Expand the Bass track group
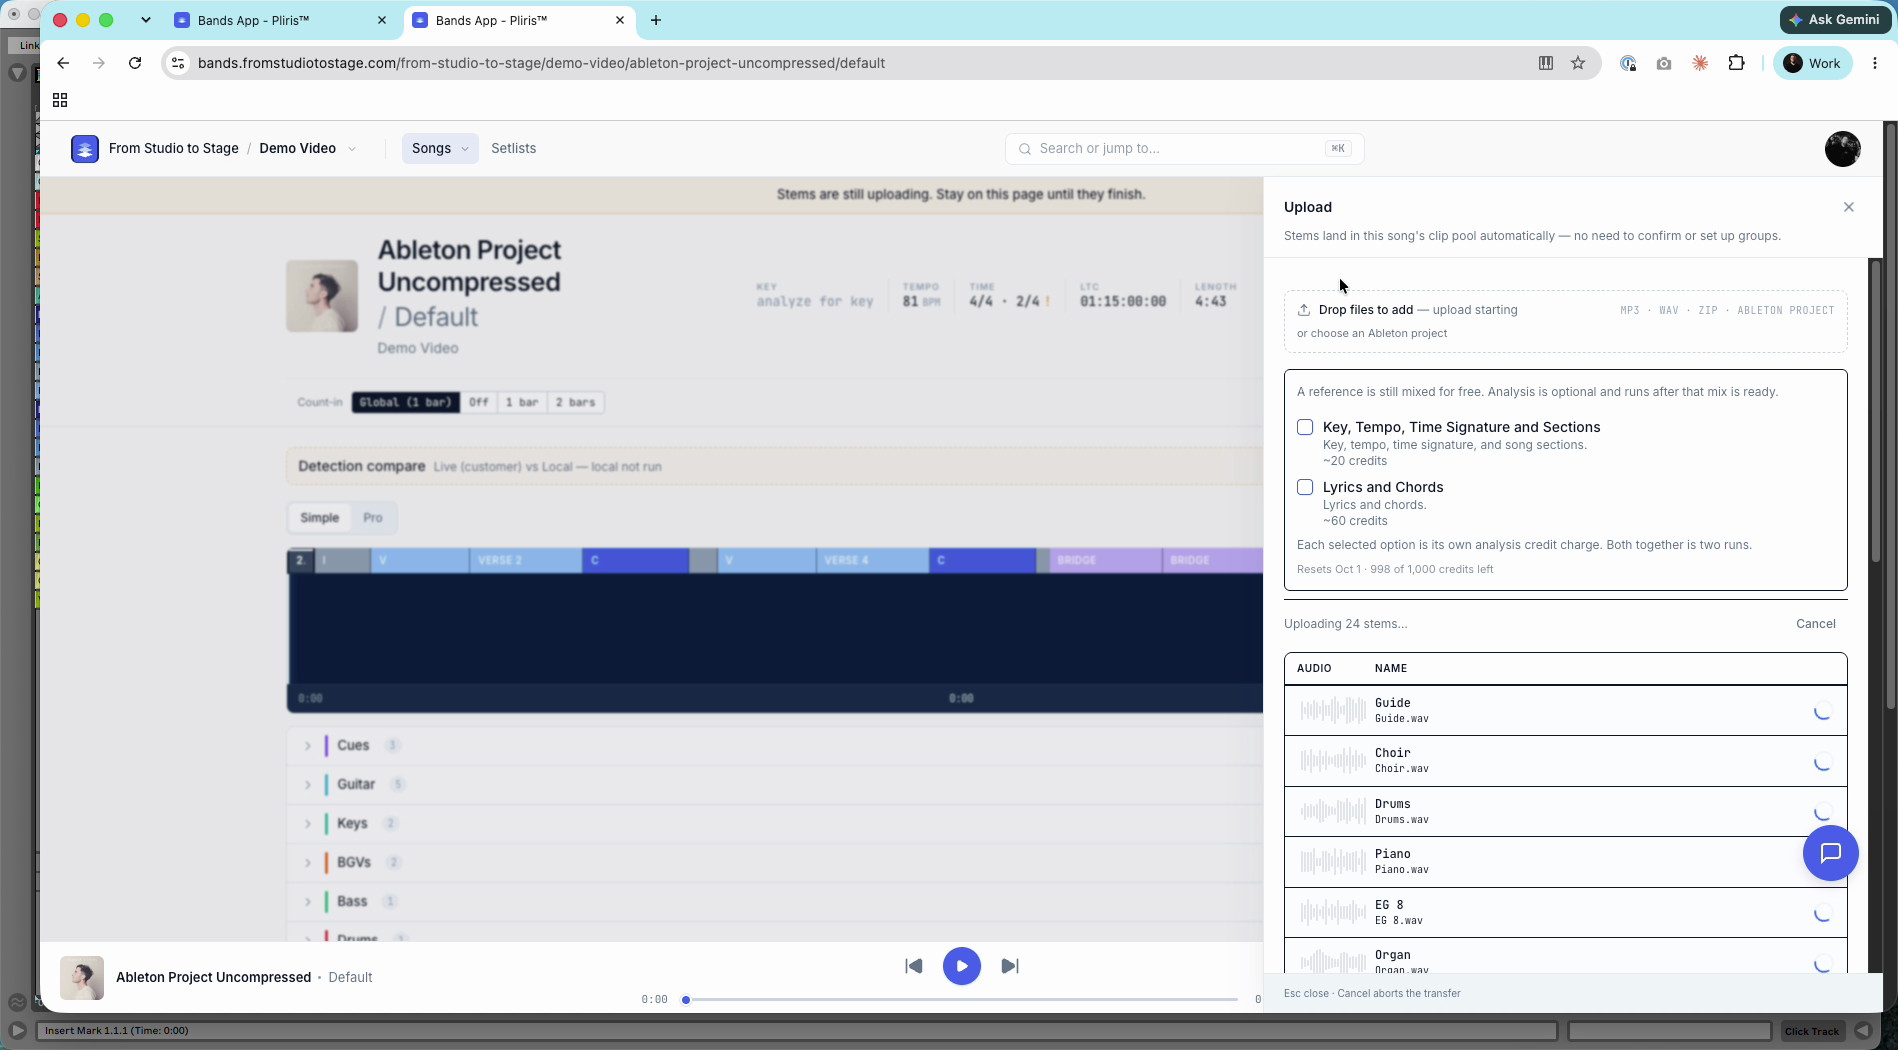This screenshot has height=1050, width=1898. click(x=308, y=902)
